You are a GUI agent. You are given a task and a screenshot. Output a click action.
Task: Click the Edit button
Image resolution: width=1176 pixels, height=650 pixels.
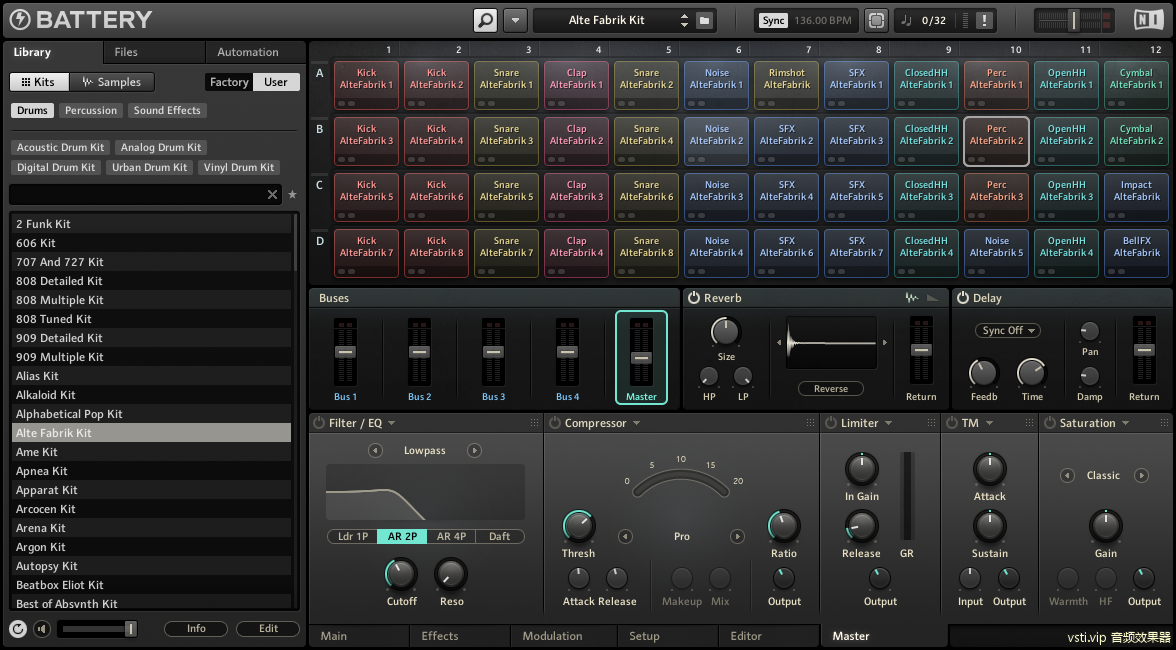coord(268,629)
